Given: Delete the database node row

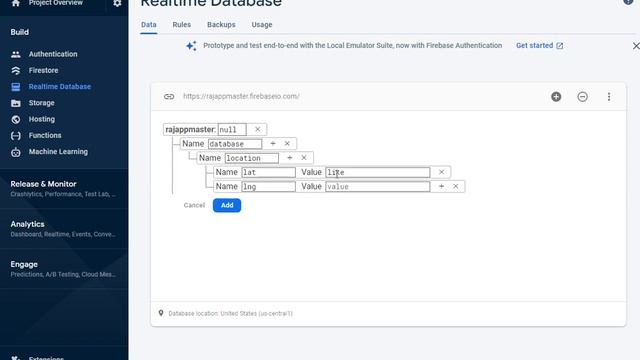Looking at the screenshot, I should pyautogui.click(x=287, y=144).
